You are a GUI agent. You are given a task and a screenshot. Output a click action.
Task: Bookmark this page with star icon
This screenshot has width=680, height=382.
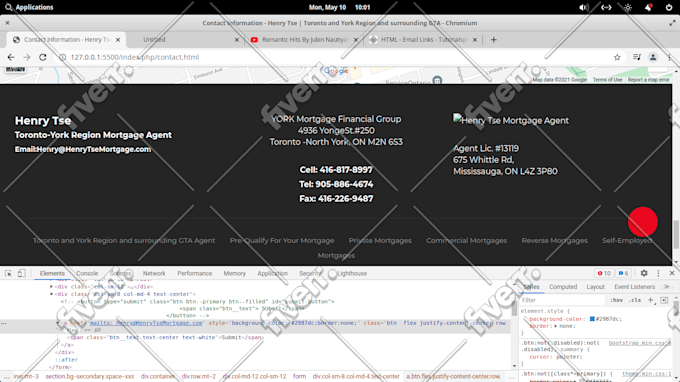click(x=617, y=57)
